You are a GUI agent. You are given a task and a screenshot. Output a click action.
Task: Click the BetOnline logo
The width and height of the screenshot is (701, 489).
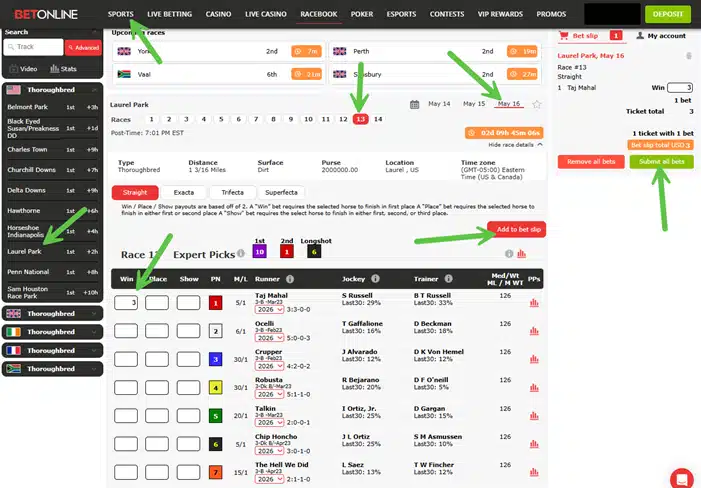coord(46,14)
